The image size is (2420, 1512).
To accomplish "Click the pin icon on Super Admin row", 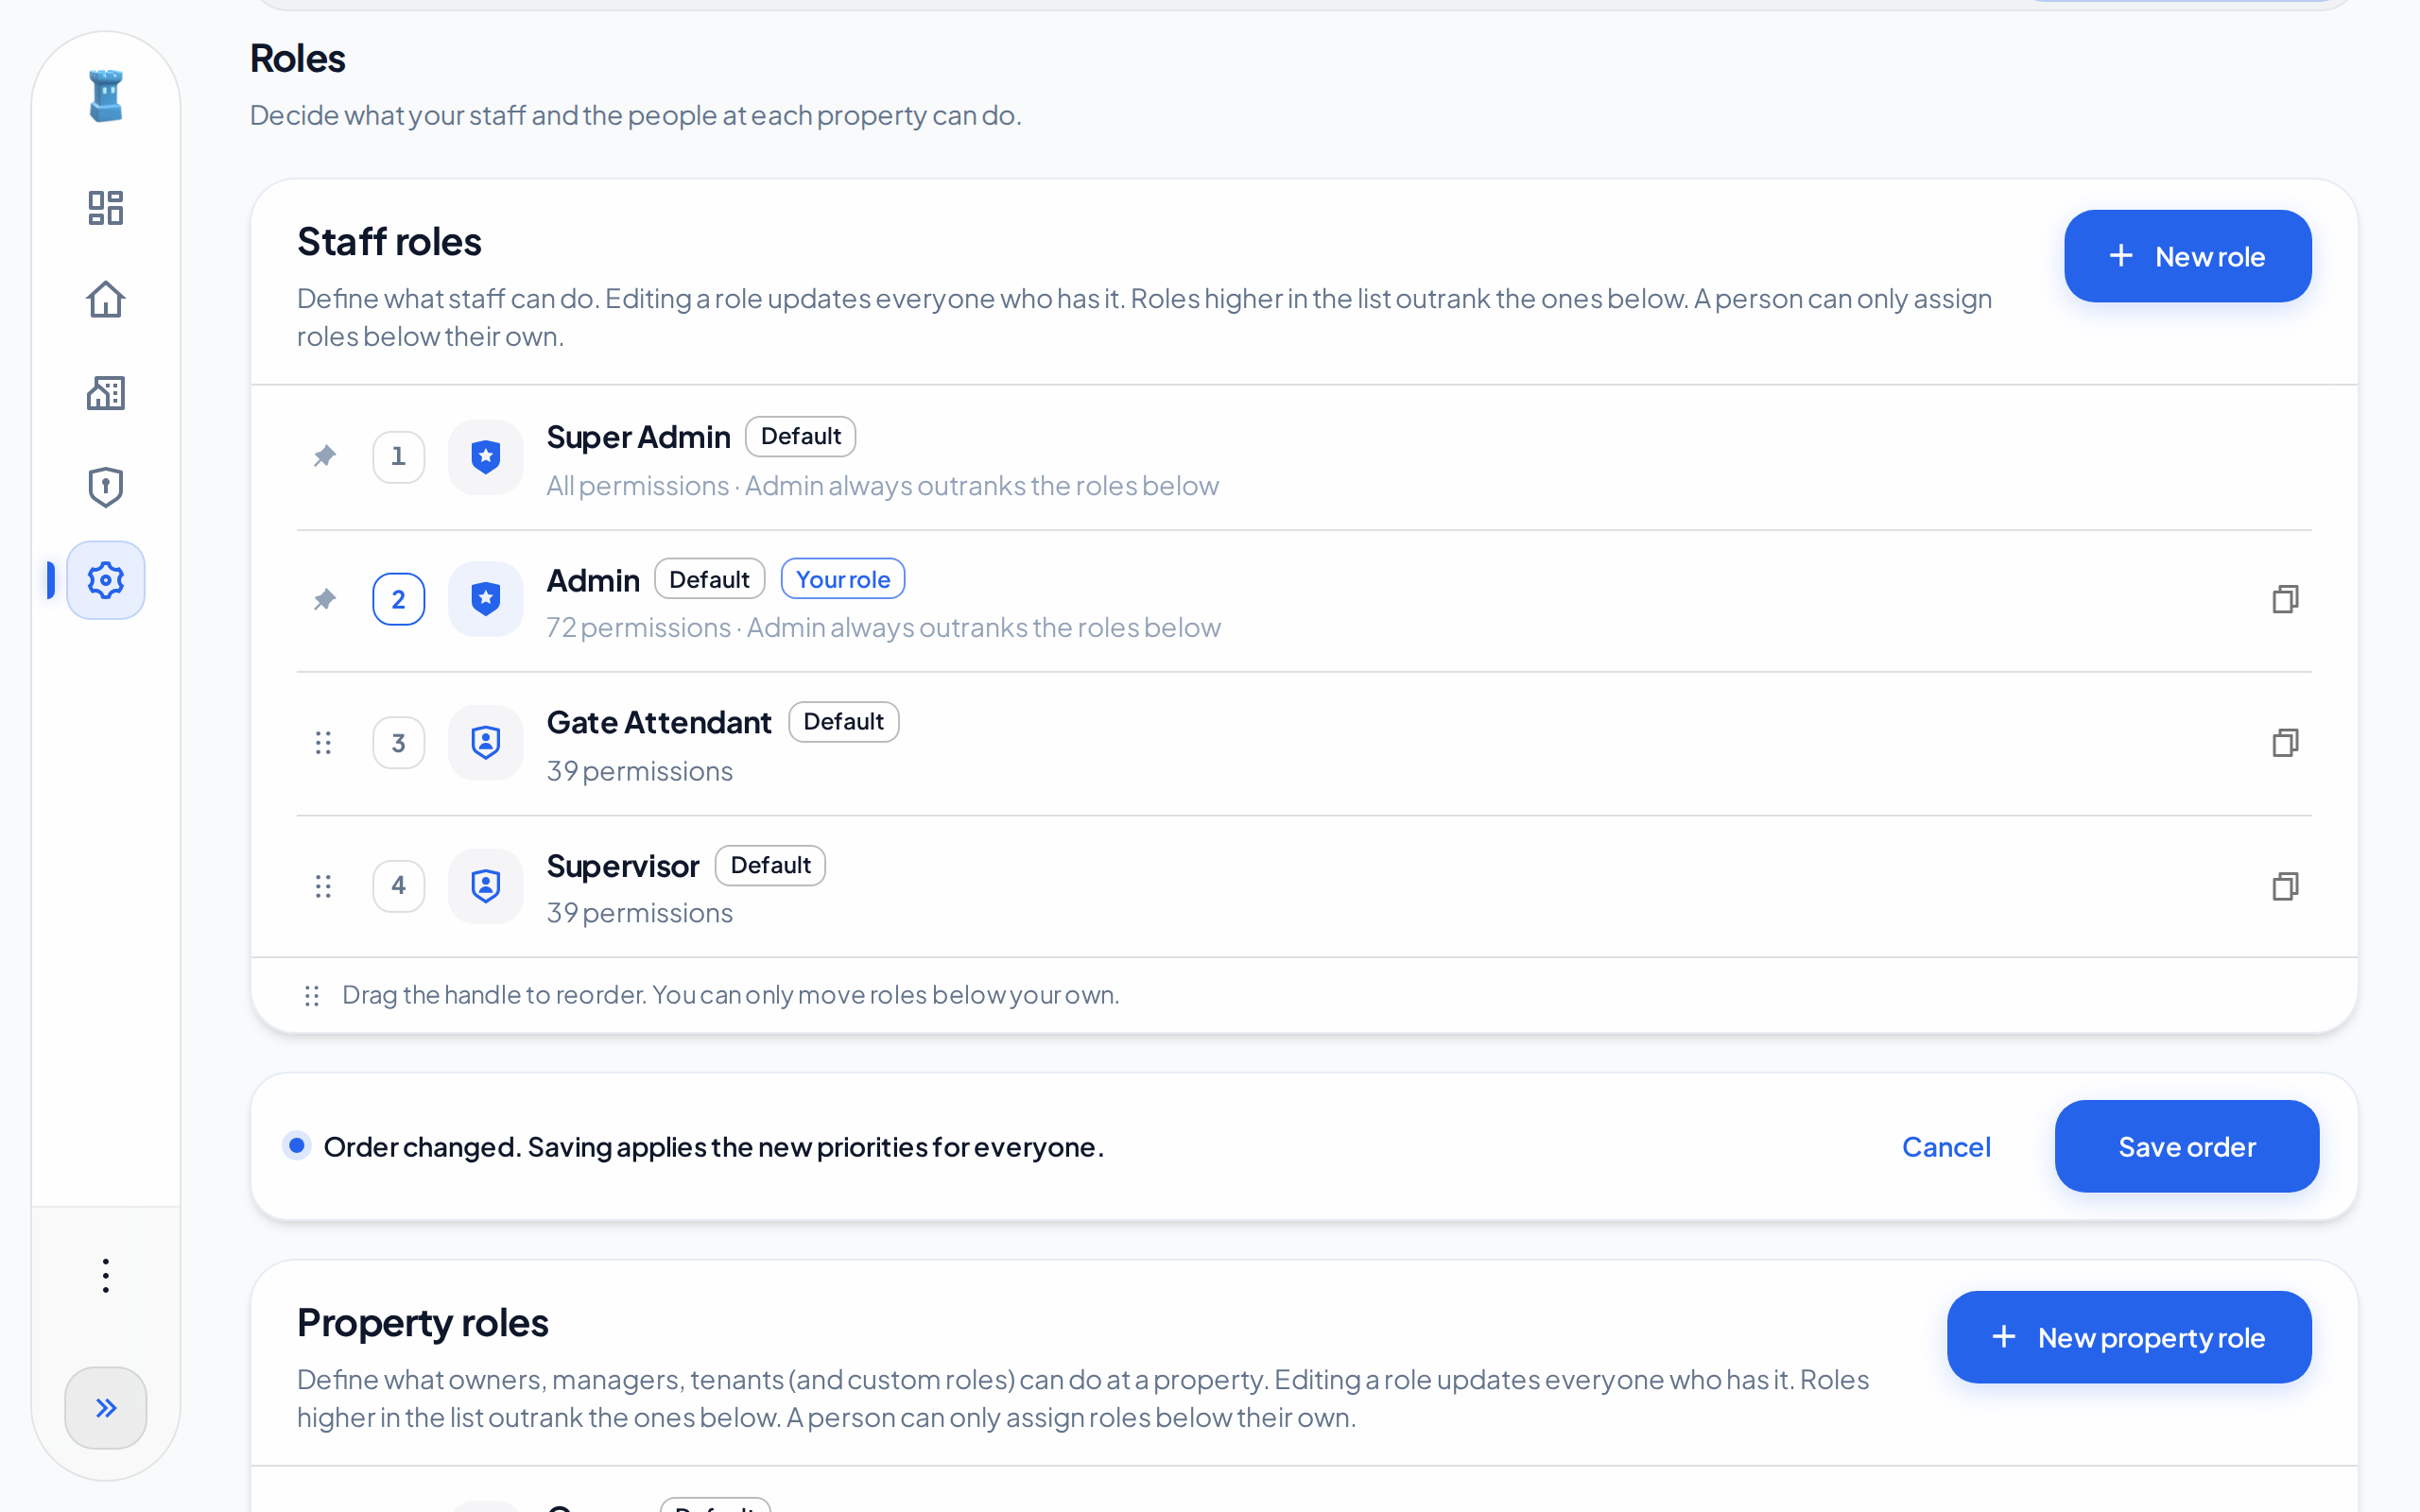I will (x=324, y=456).
